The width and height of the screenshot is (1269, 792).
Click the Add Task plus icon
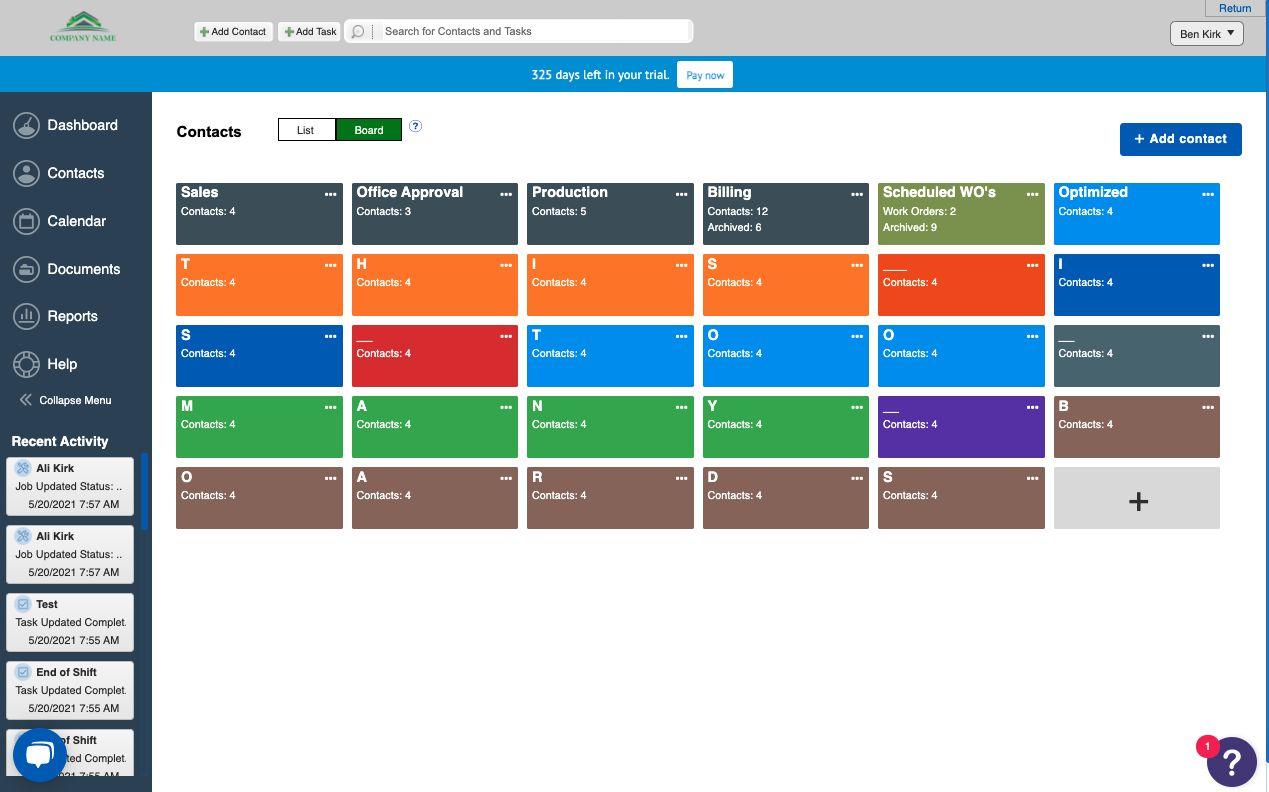(289, 32)
